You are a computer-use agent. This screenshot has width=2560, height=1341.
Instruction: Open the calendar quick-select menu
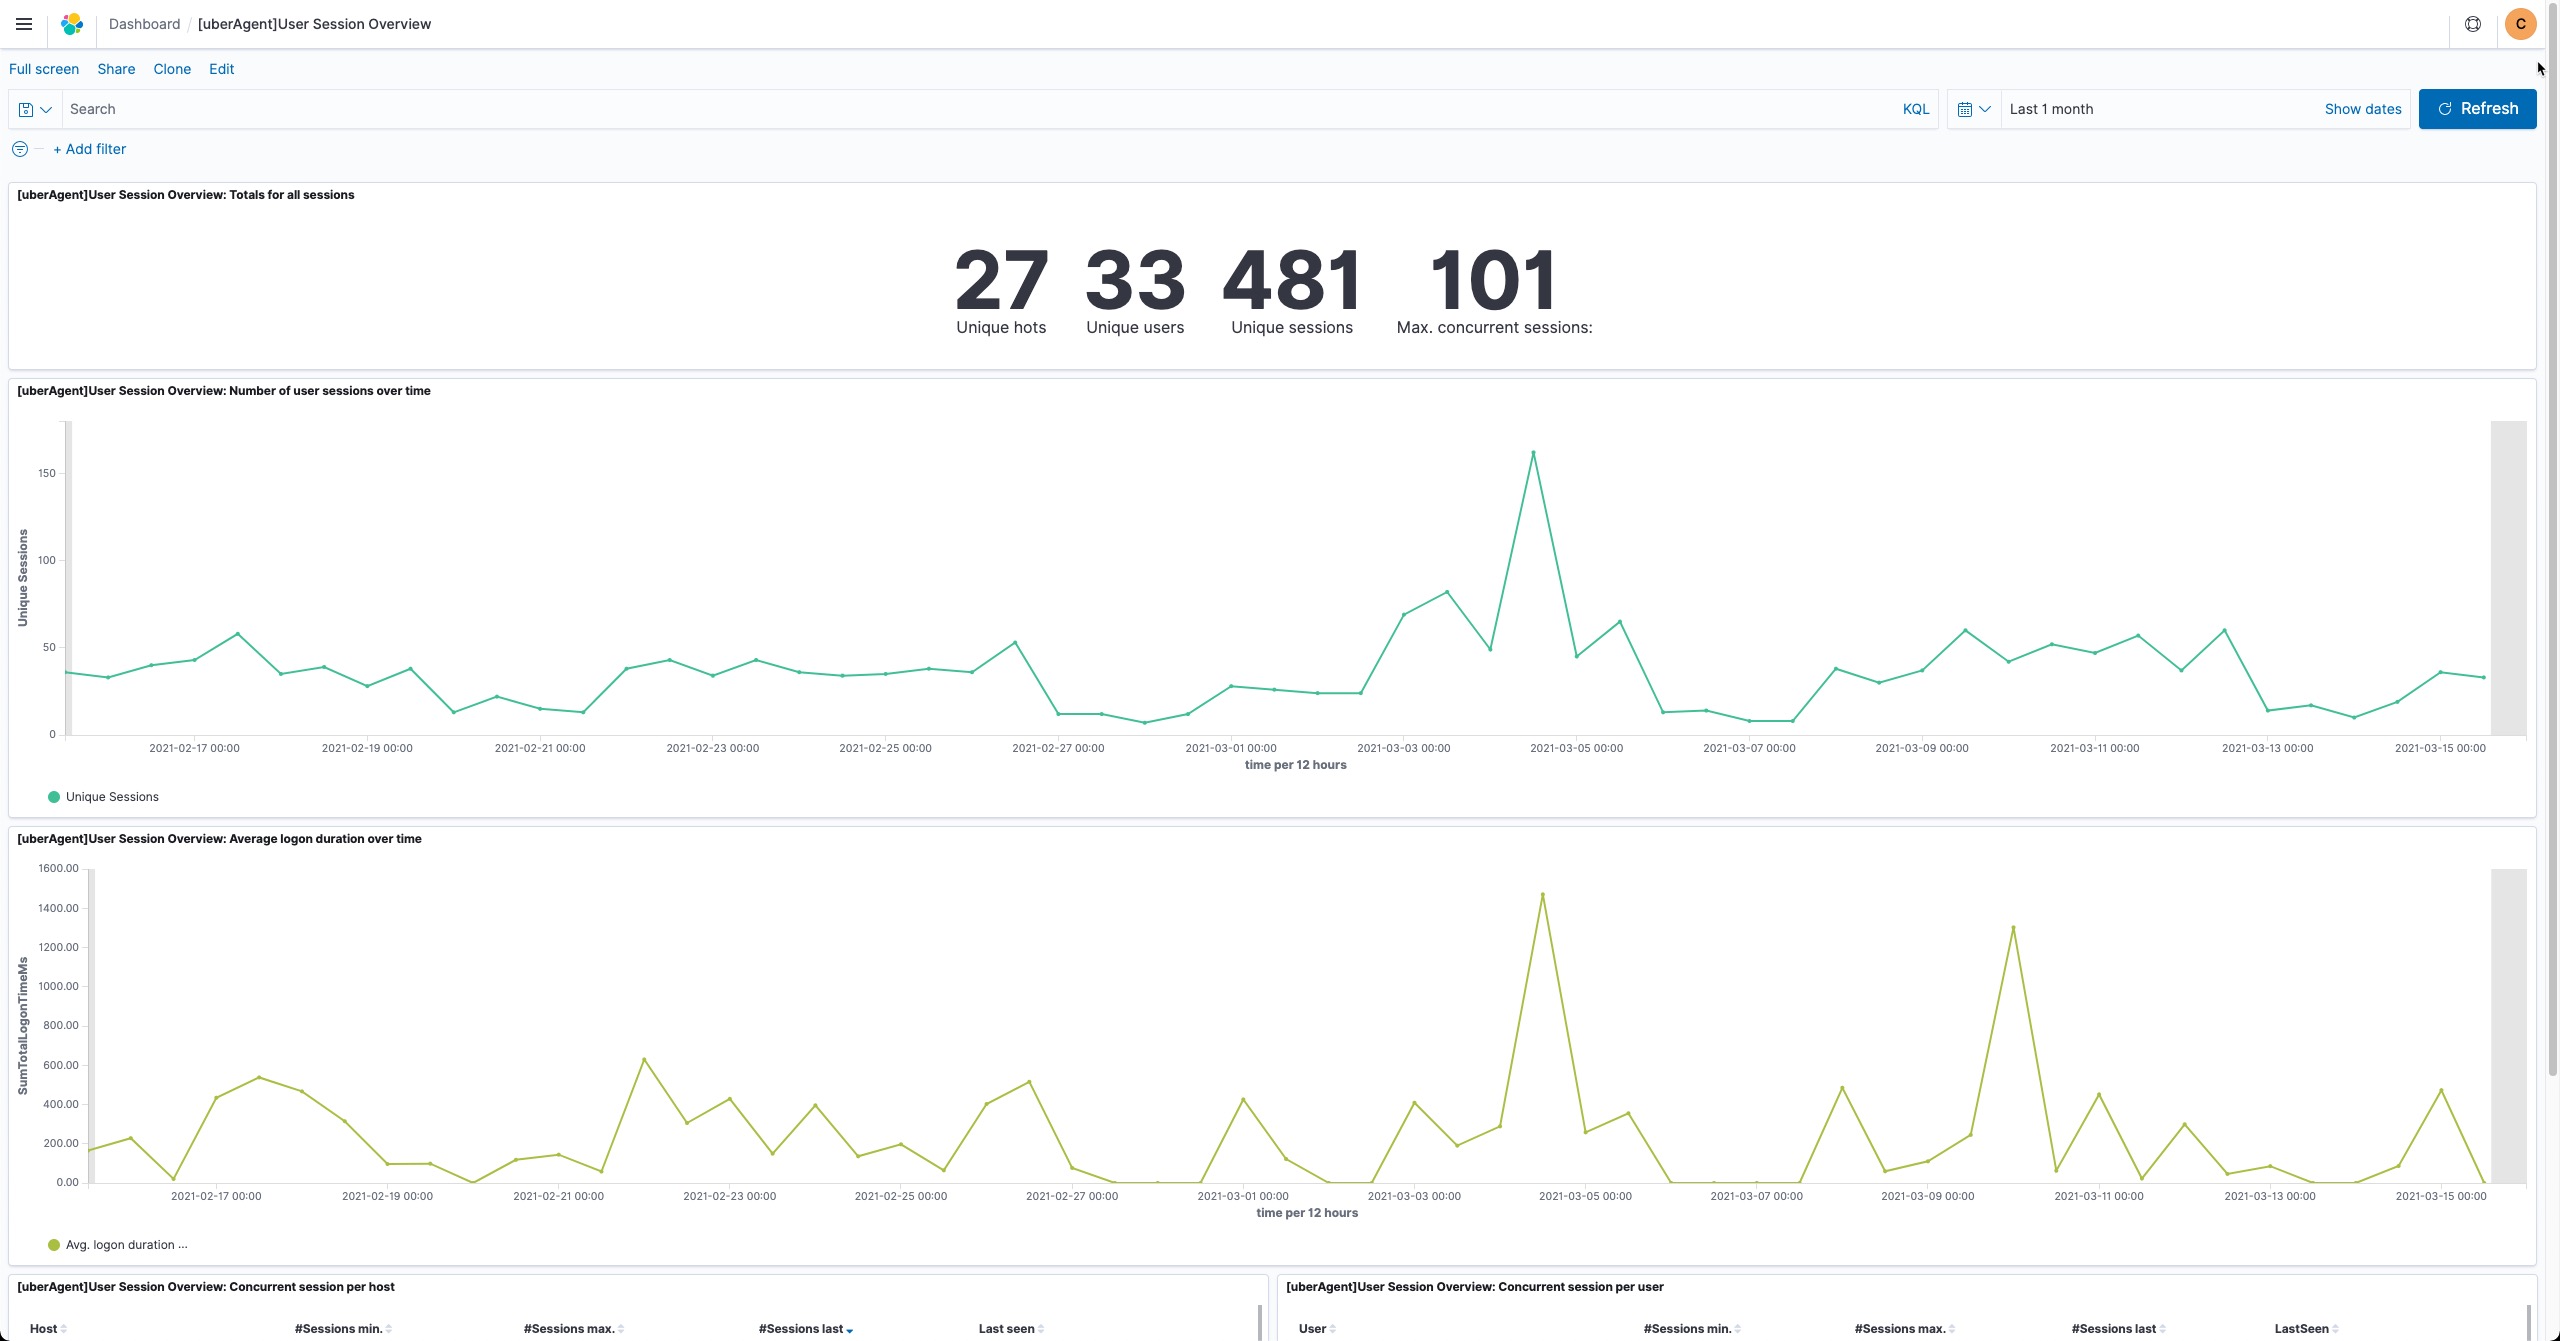pyautogui.click(x=1973, y=109)
